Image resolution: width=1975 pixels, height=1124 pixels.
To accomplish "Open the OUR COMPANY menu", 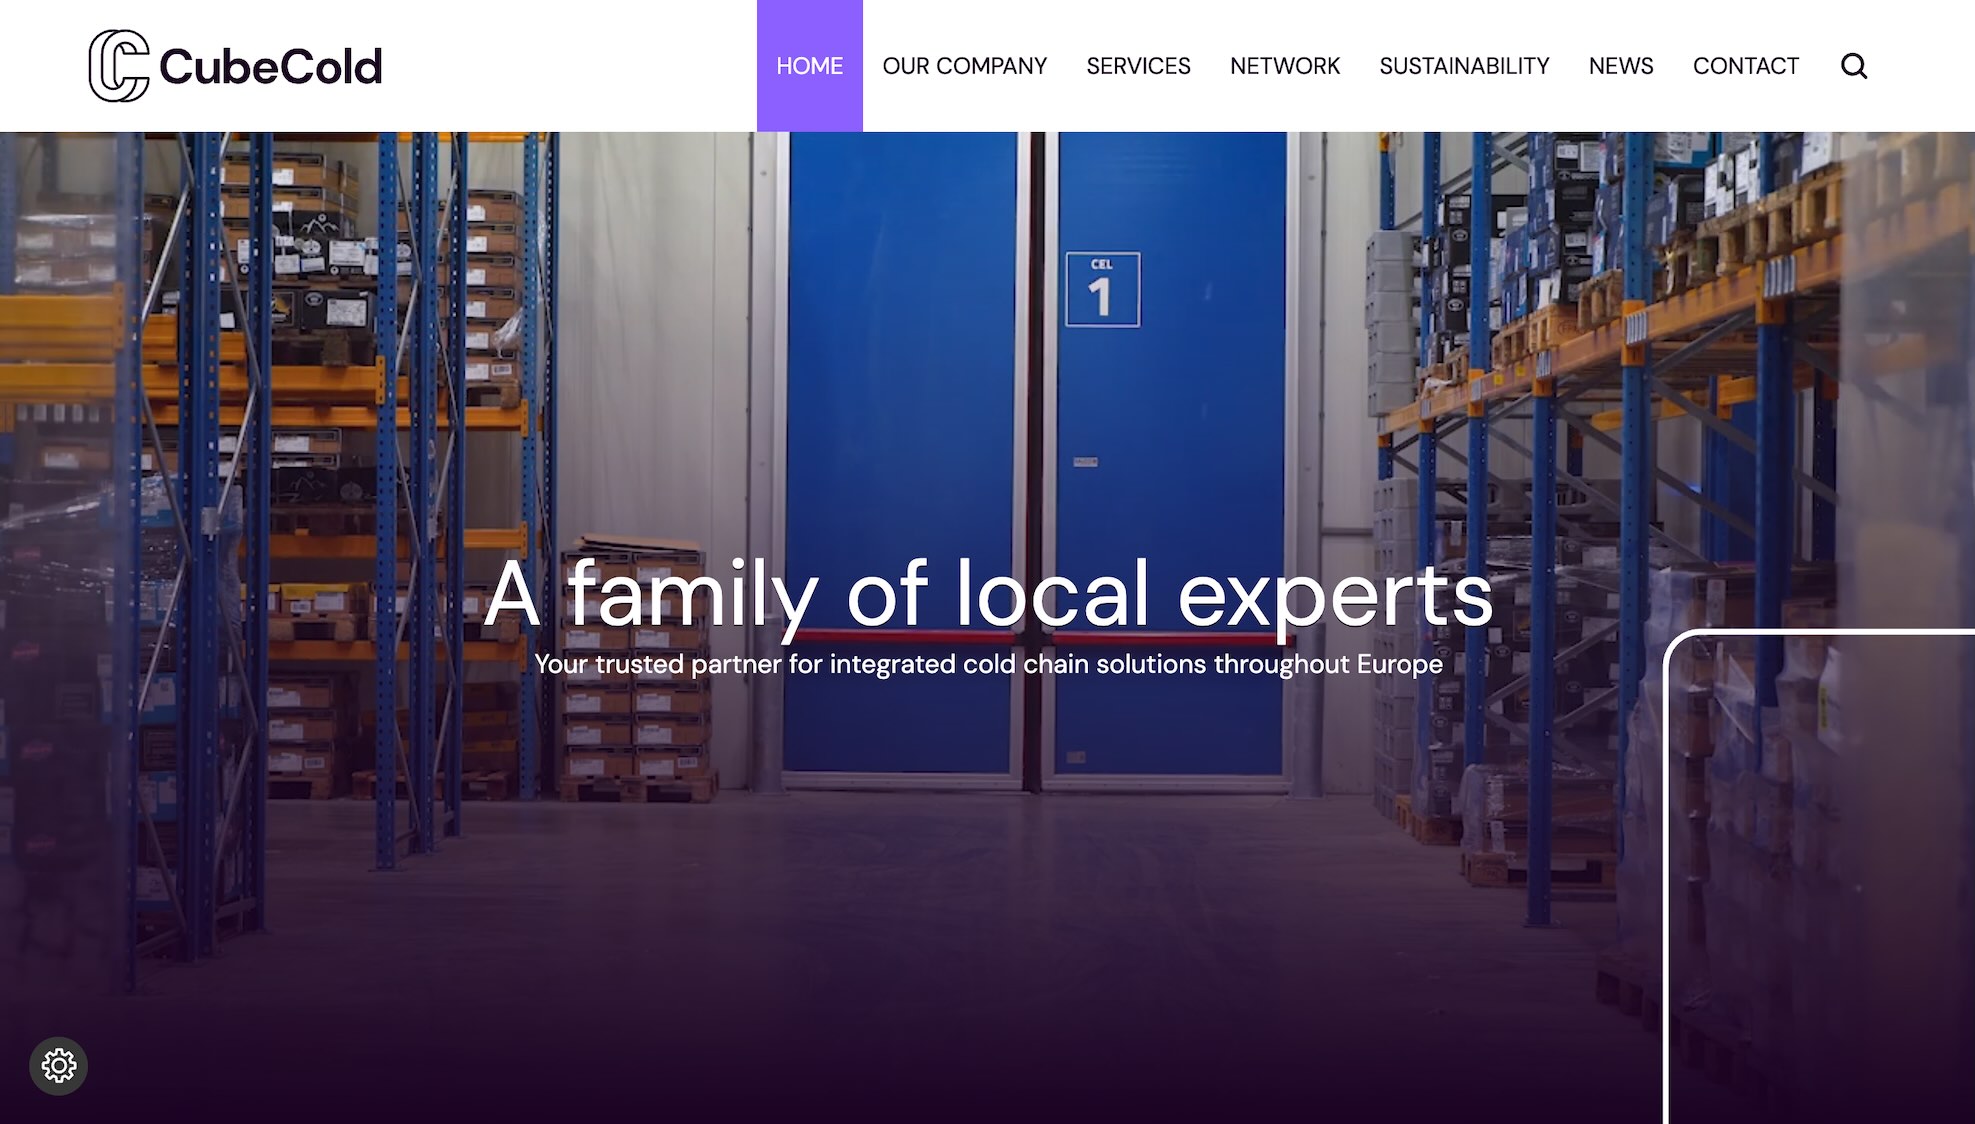I will coord(965,66).
